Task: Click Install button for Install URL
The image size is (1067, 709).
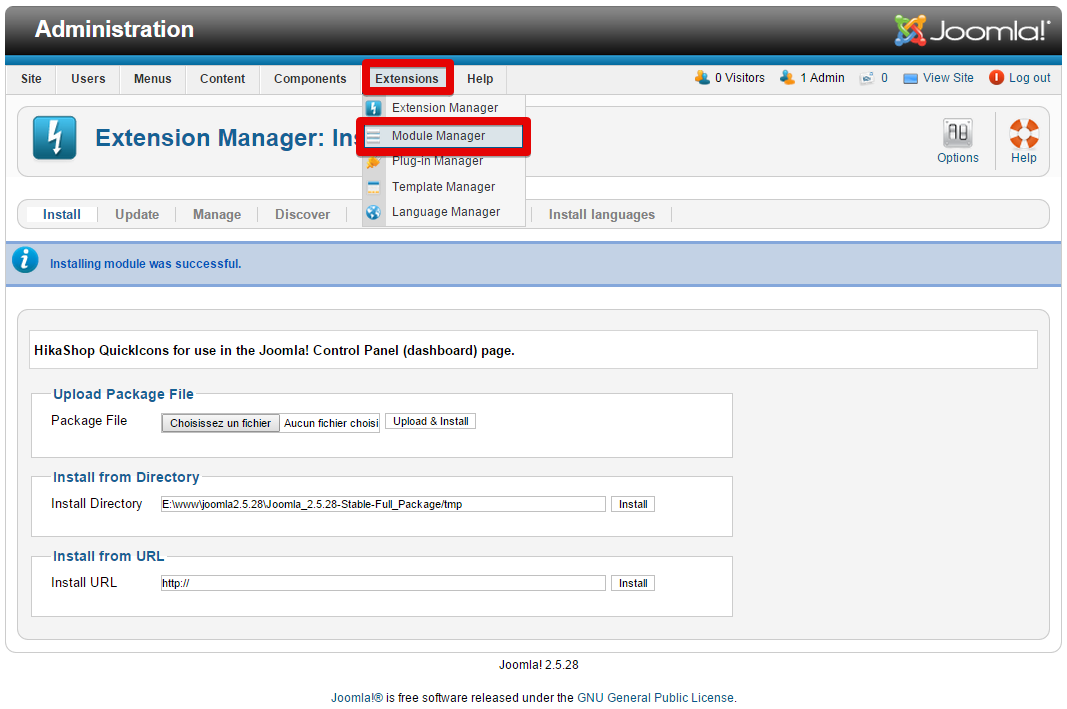Action: pyautogui.click(x=633, y=583)
